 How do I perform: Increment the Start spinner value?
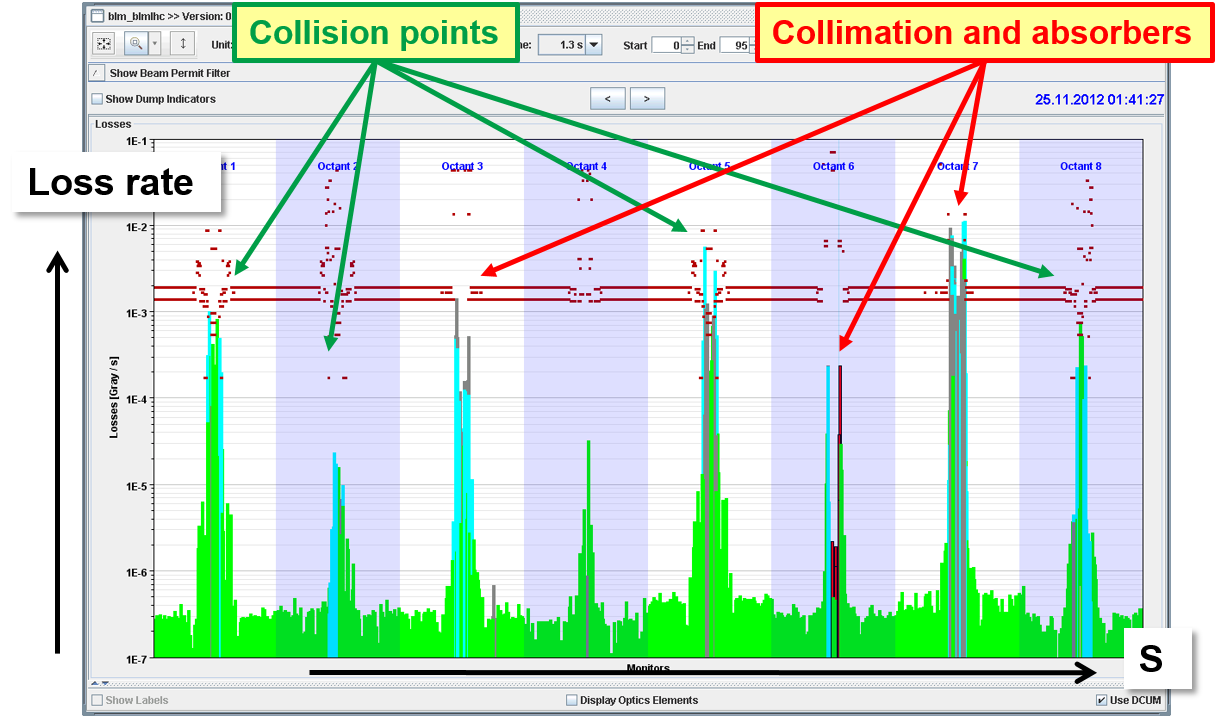687,41
